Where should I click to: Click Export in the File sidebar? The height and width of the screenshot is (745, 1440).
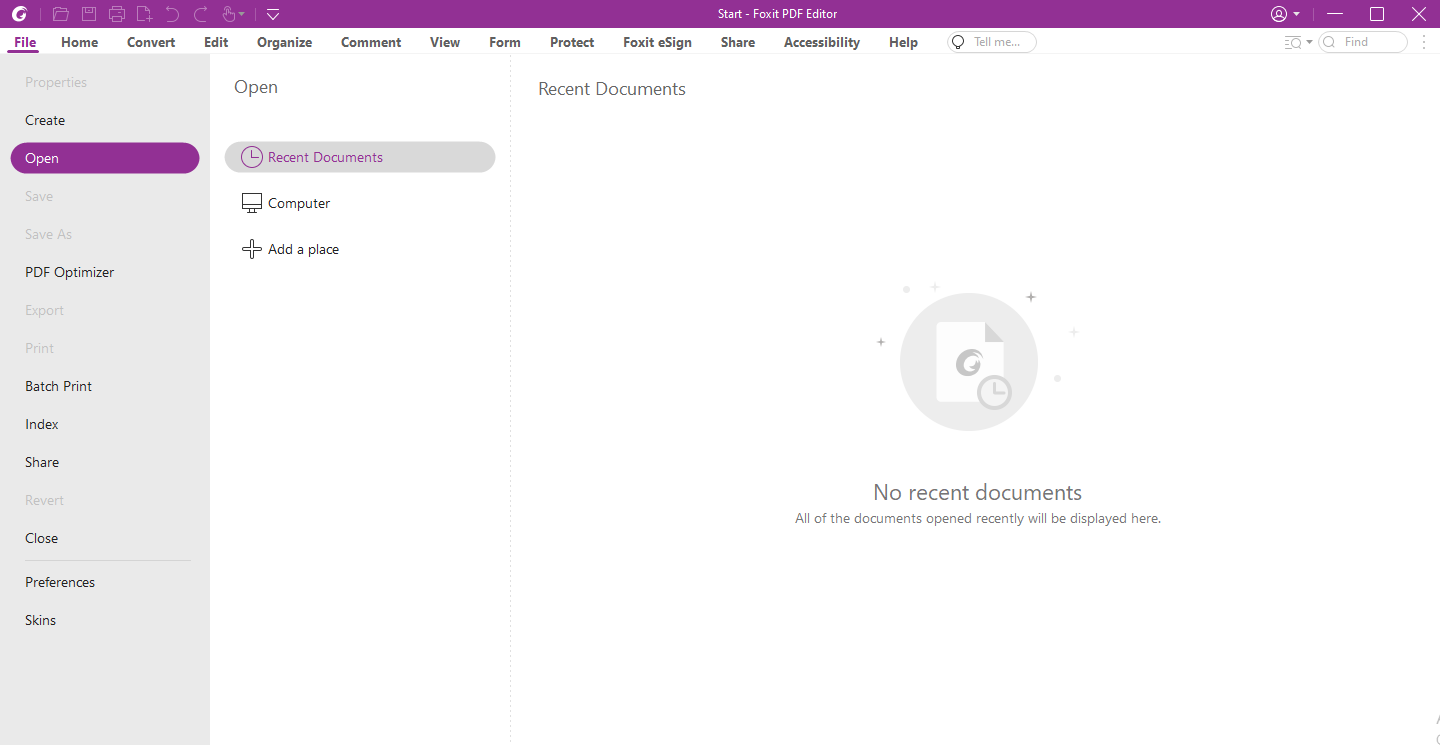pos(105,310)
